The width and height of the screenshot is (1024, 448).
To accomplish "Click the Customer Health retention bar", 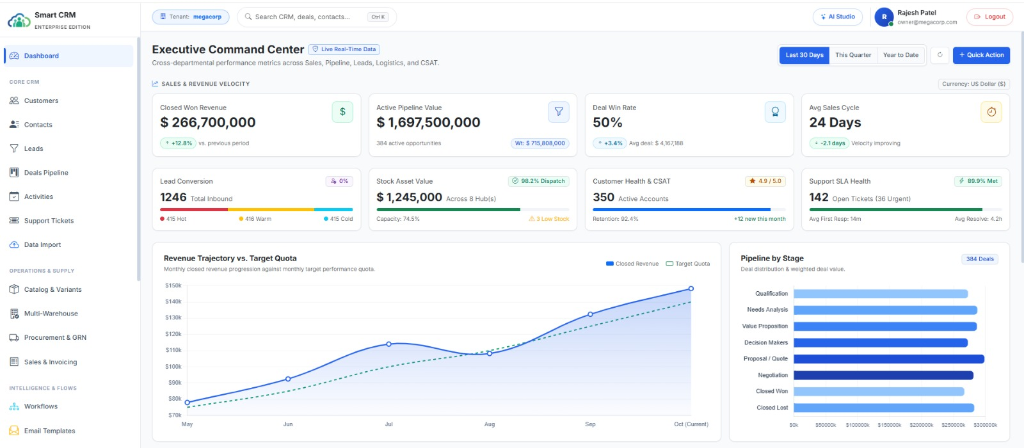I will 689,210.
